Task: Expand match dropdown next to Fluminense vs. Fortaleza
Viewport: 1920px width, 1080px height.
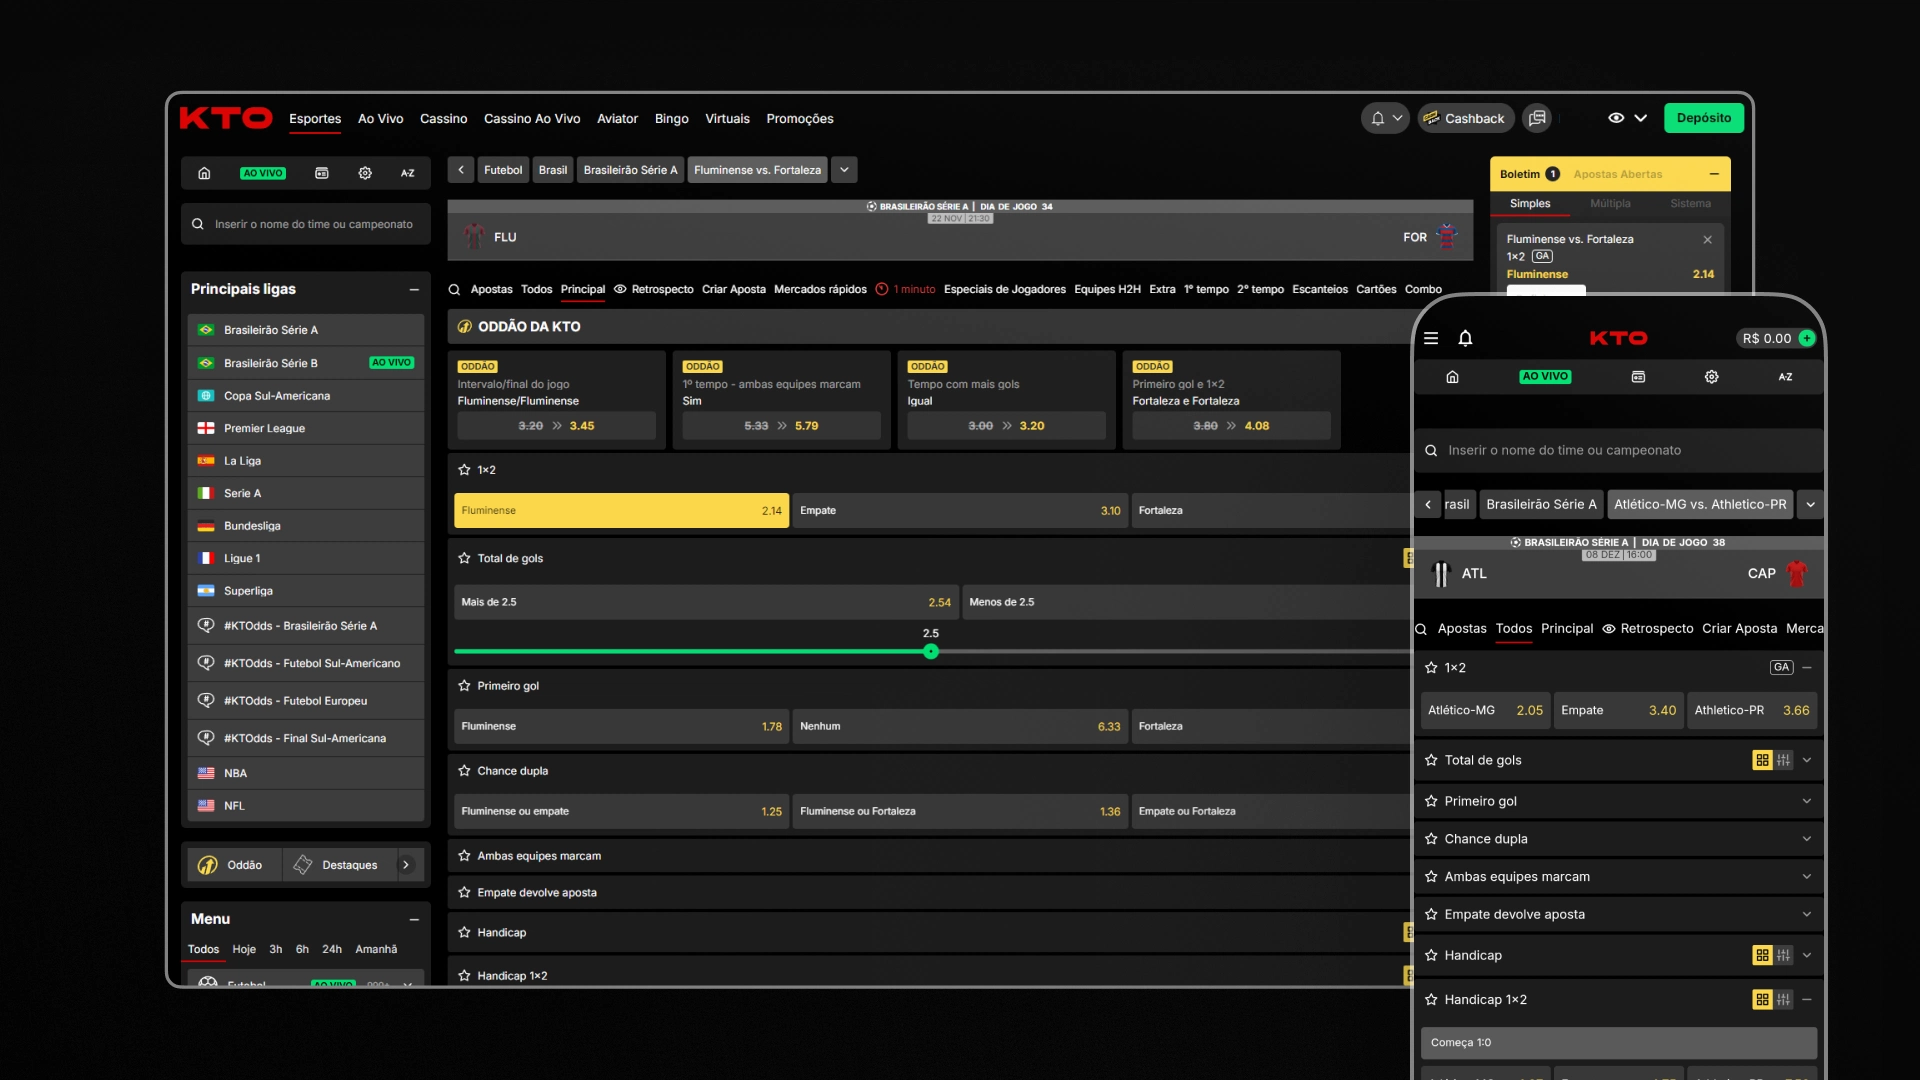Action: pyautogui.click(x=844, y=170)
